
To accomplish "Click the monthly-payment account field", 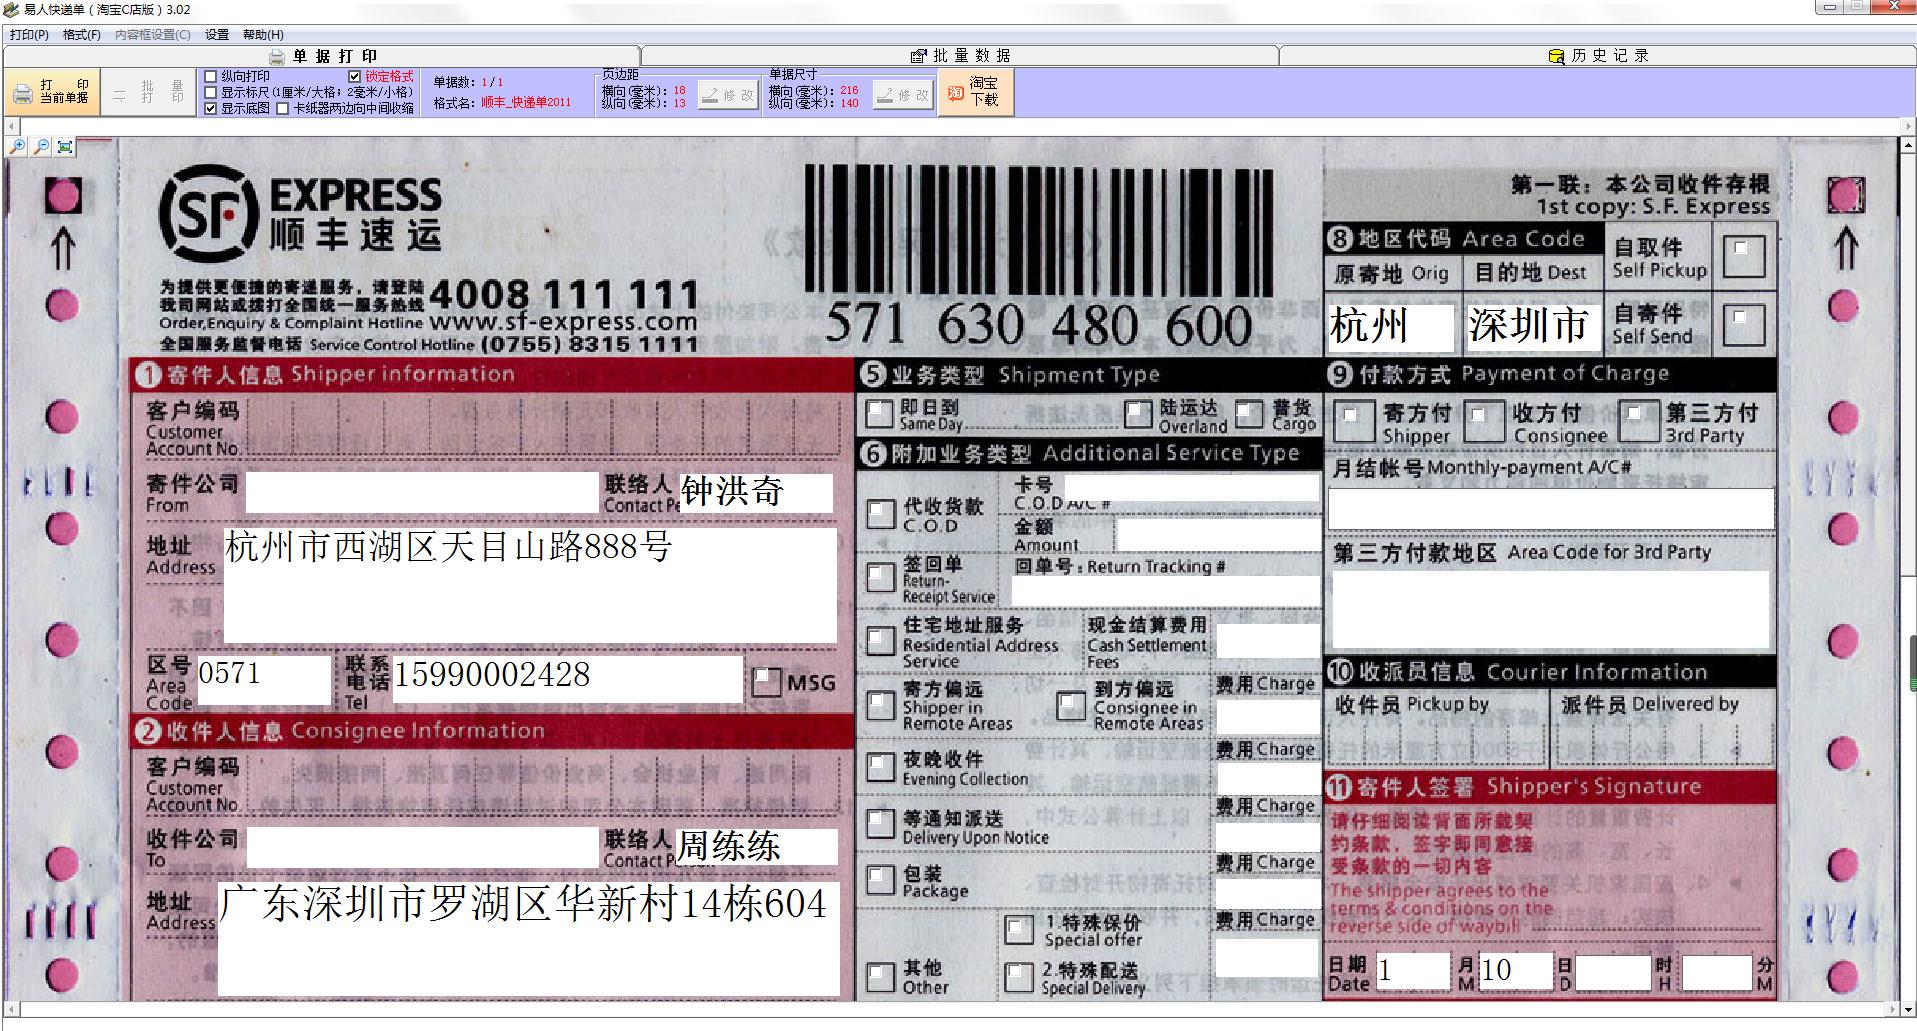I will pyautogui.click(x=1550, y=509).
